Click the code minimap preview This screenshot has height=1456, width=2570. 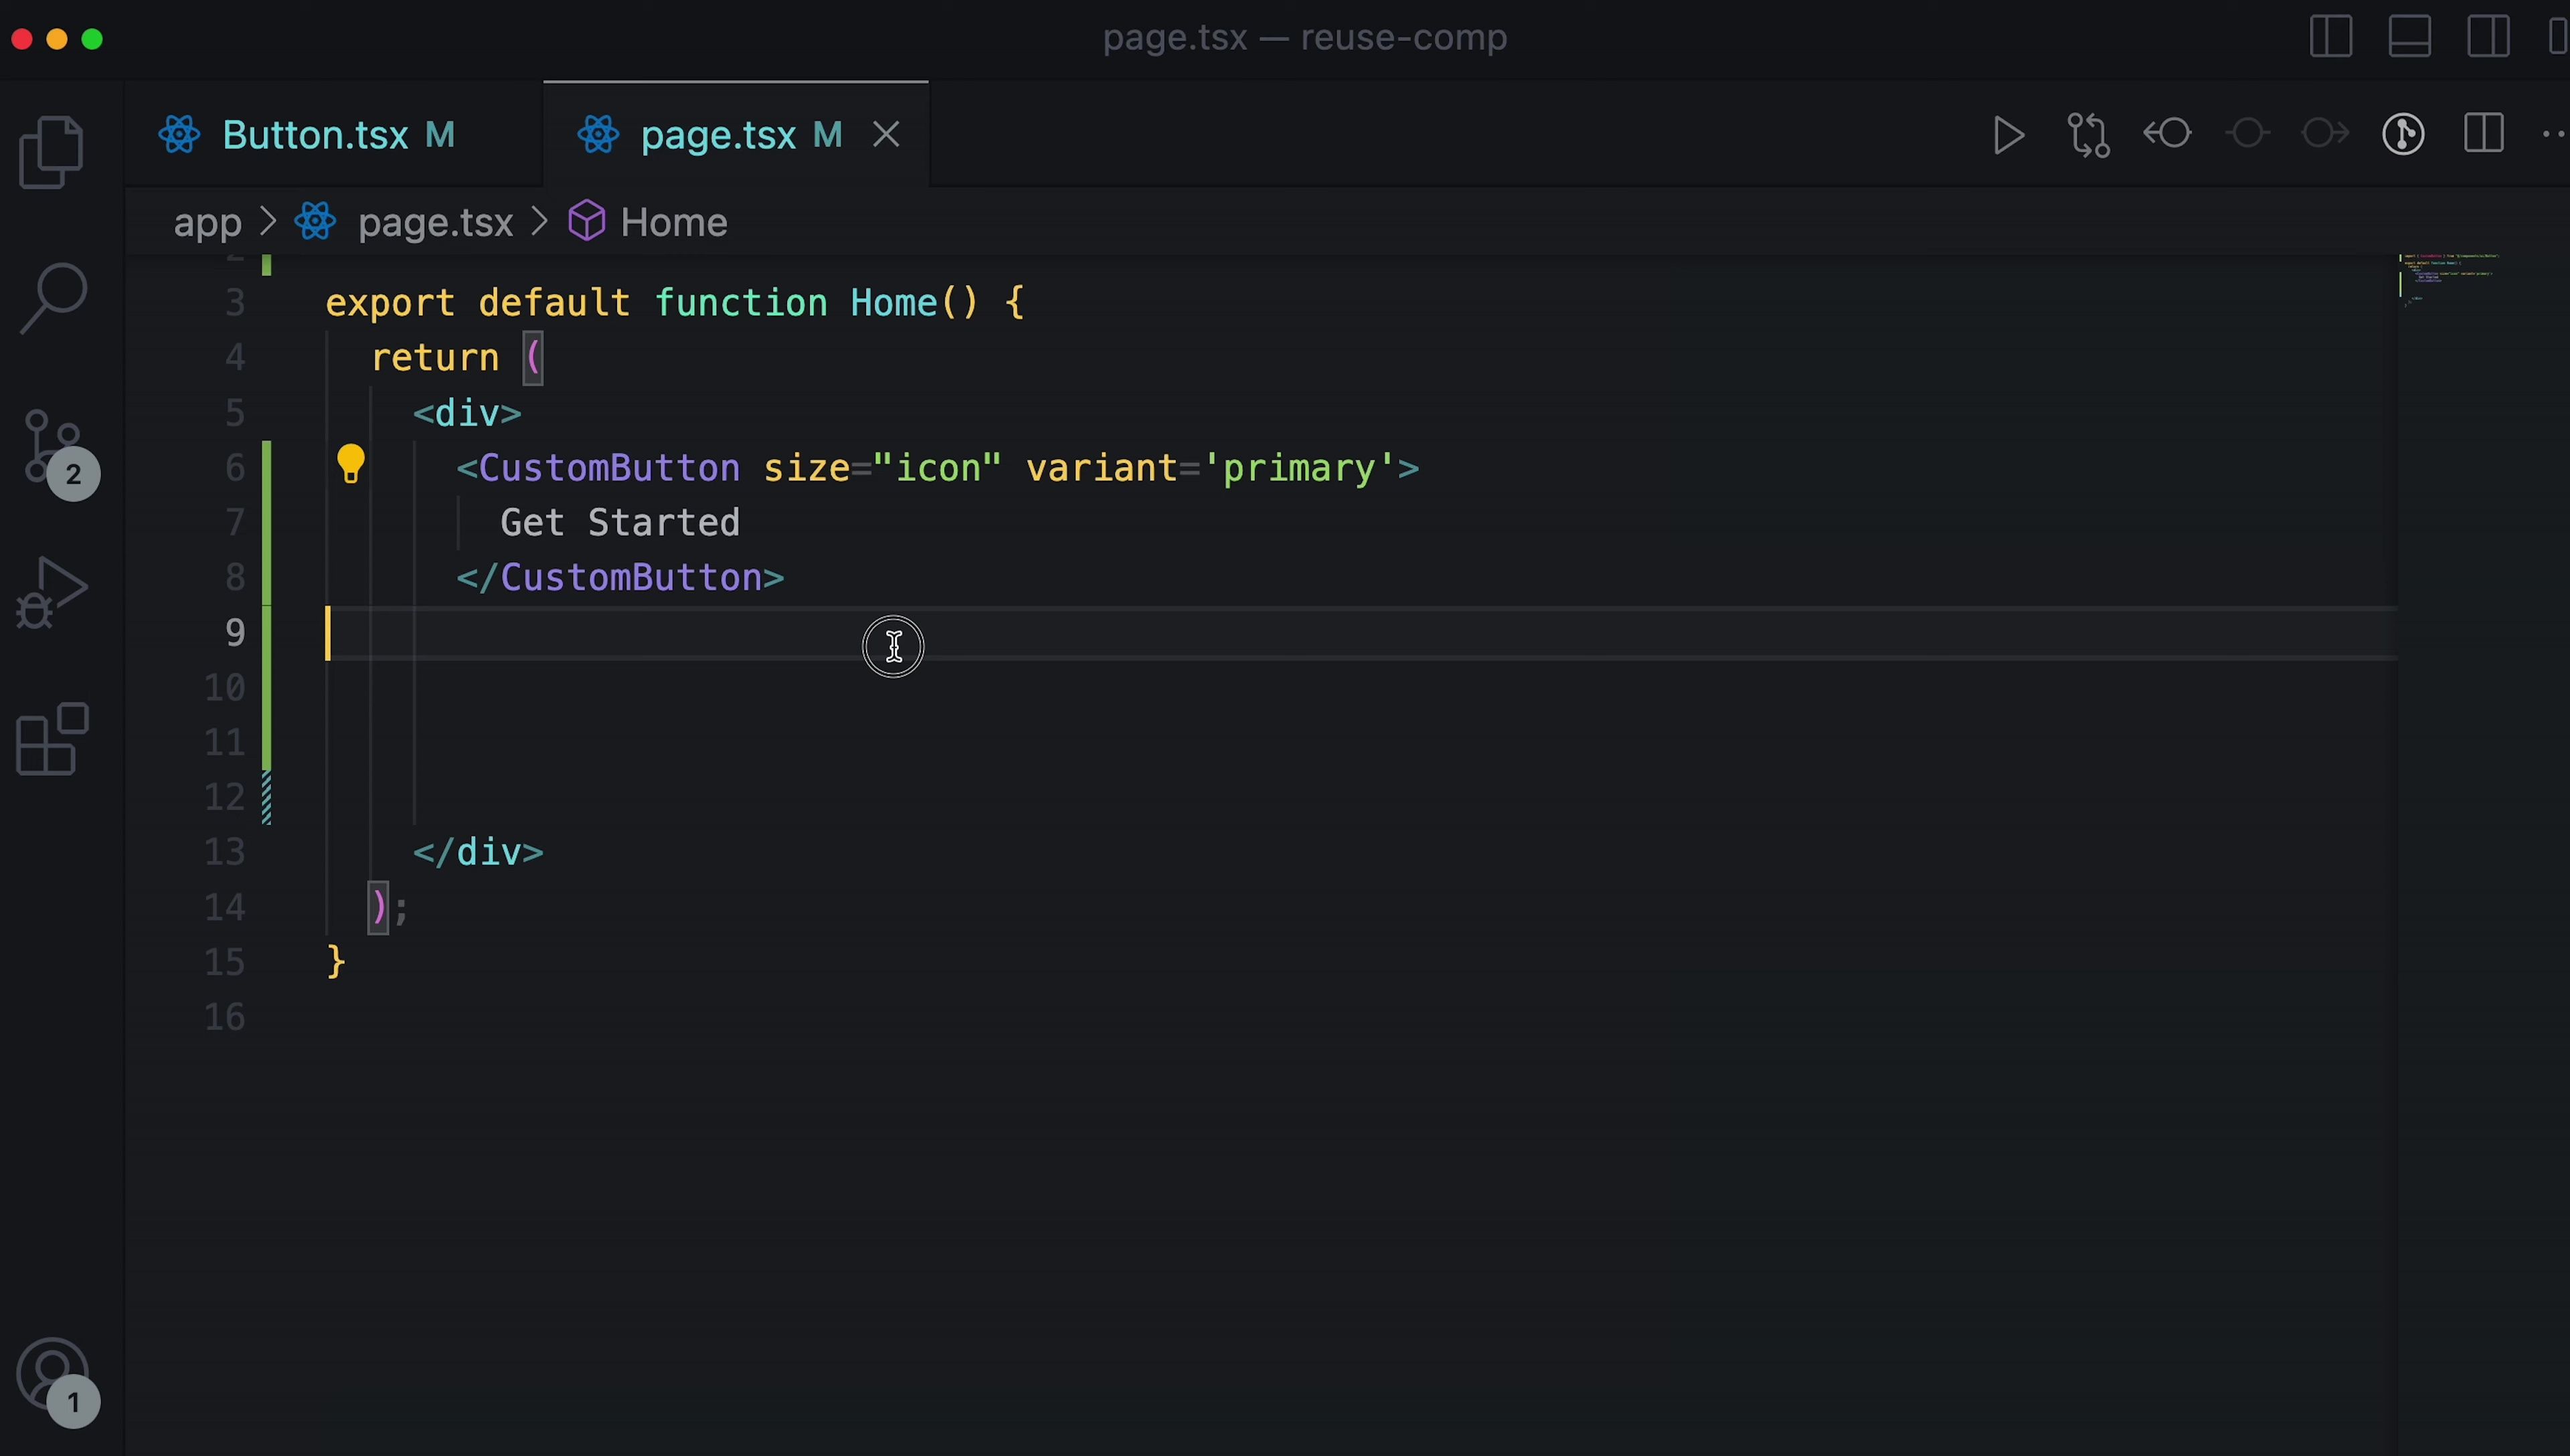coord(2451,280)
